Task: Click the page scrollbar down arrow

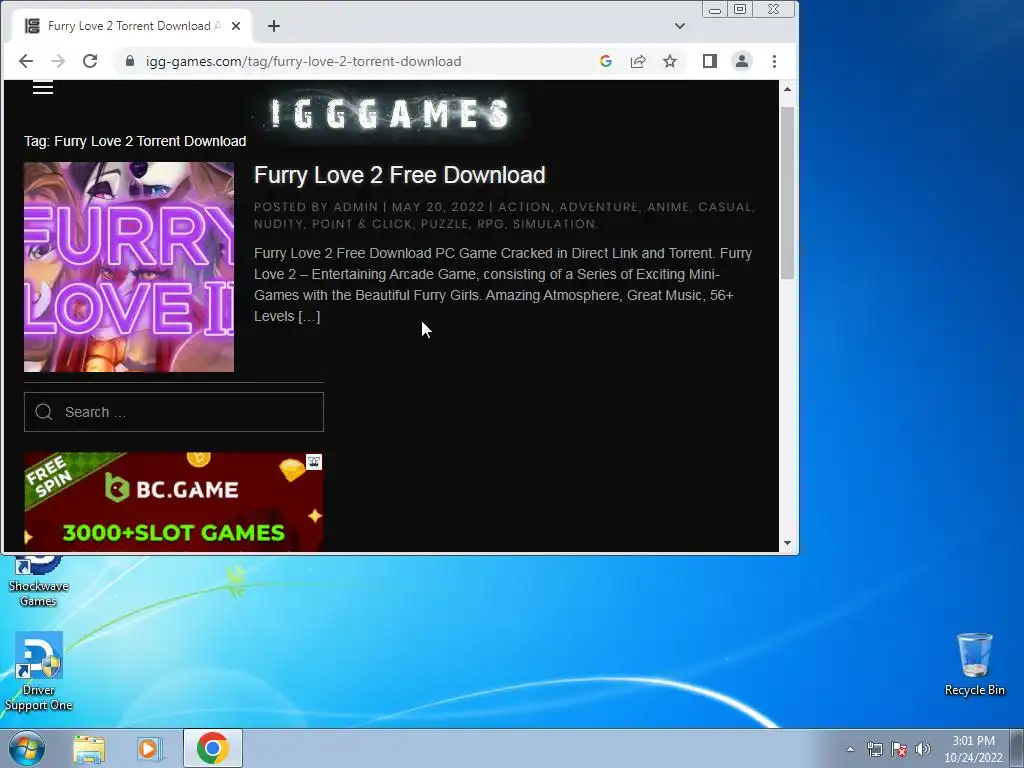Action: pyautogui.click(x=788, y=543)
